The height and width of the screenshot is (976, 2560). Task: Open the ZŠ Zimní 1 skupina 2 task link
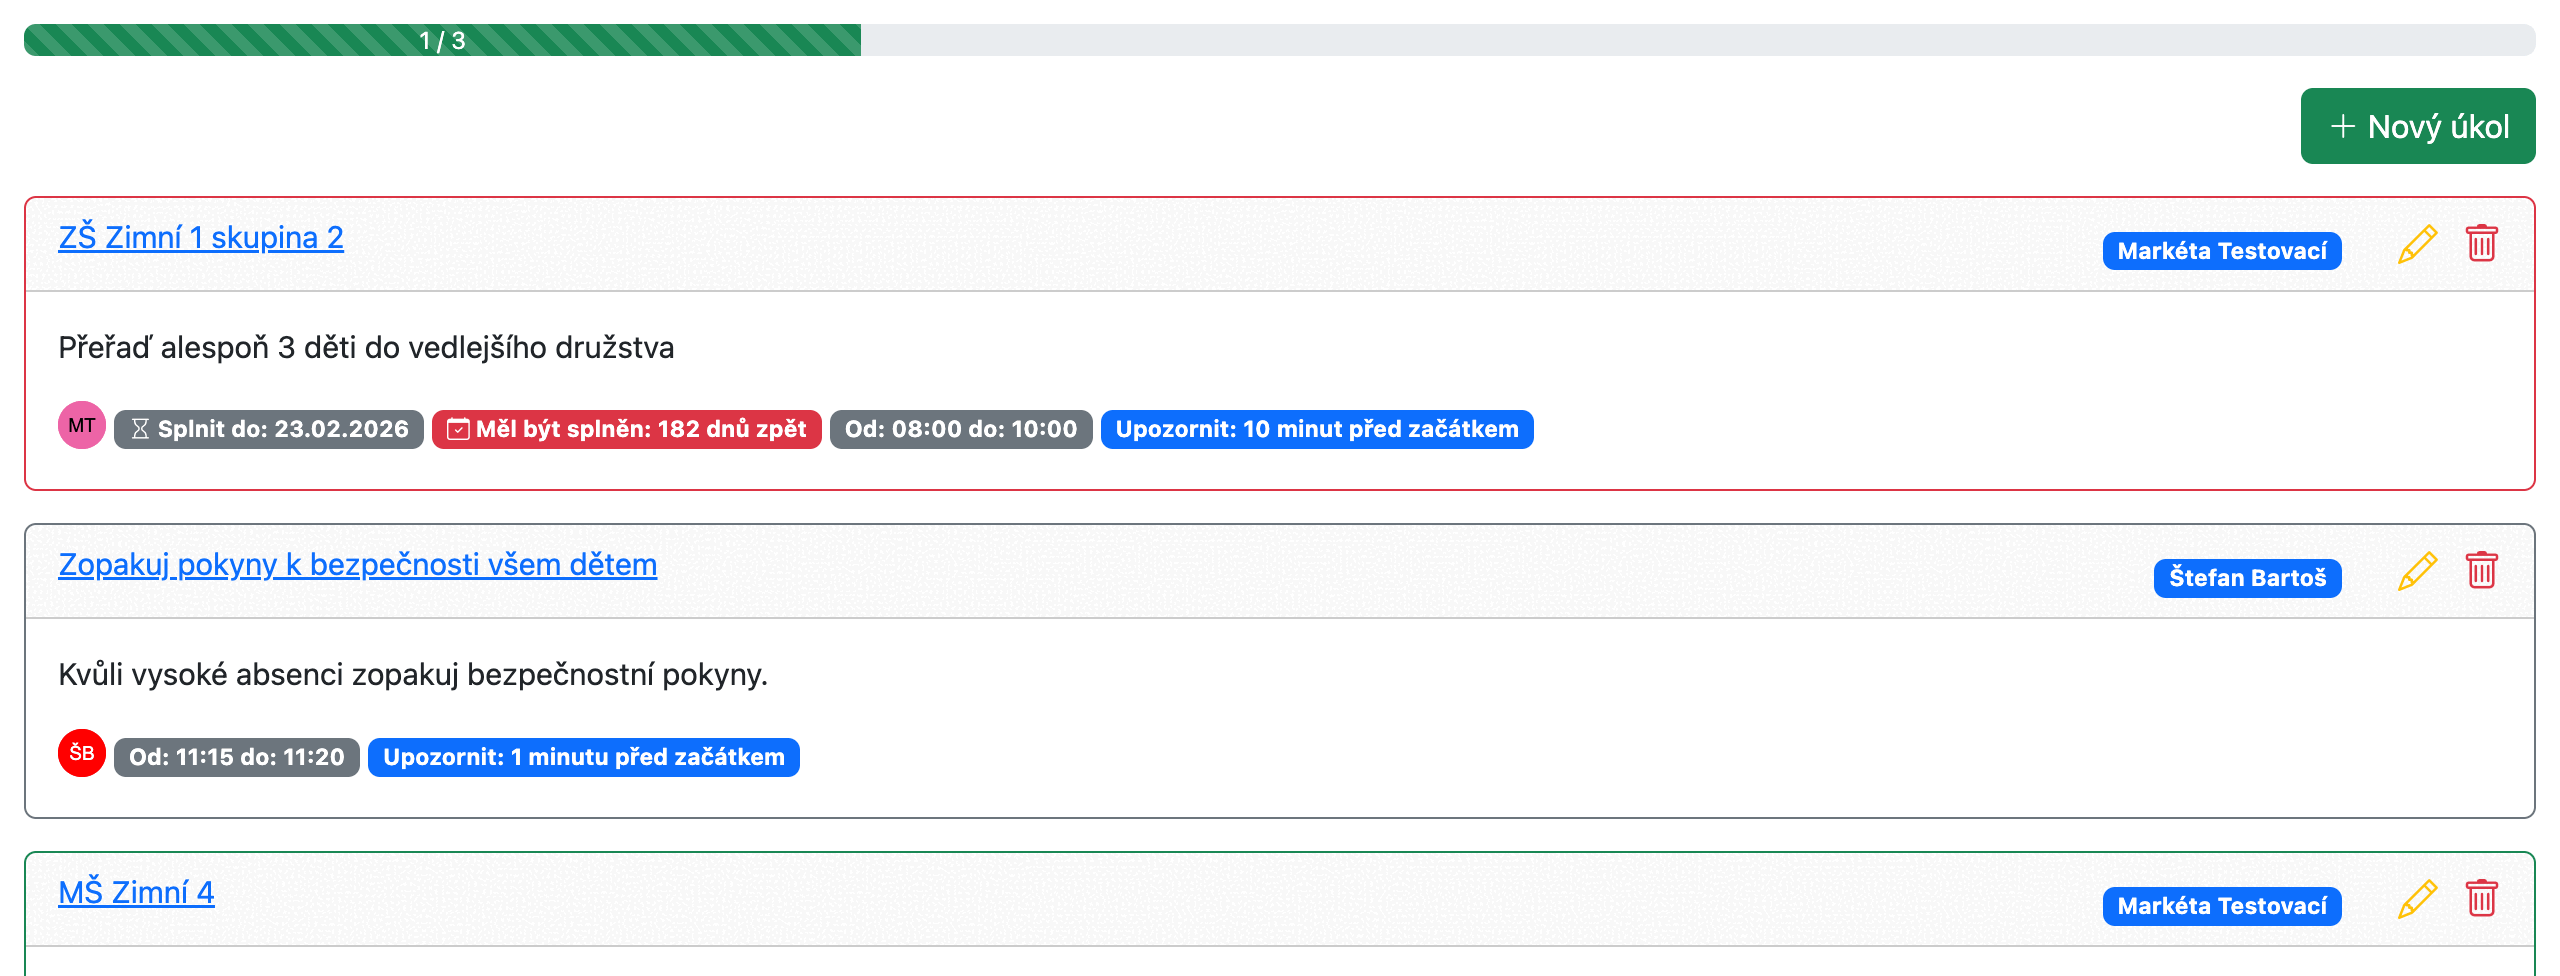(x=201, y=238)
